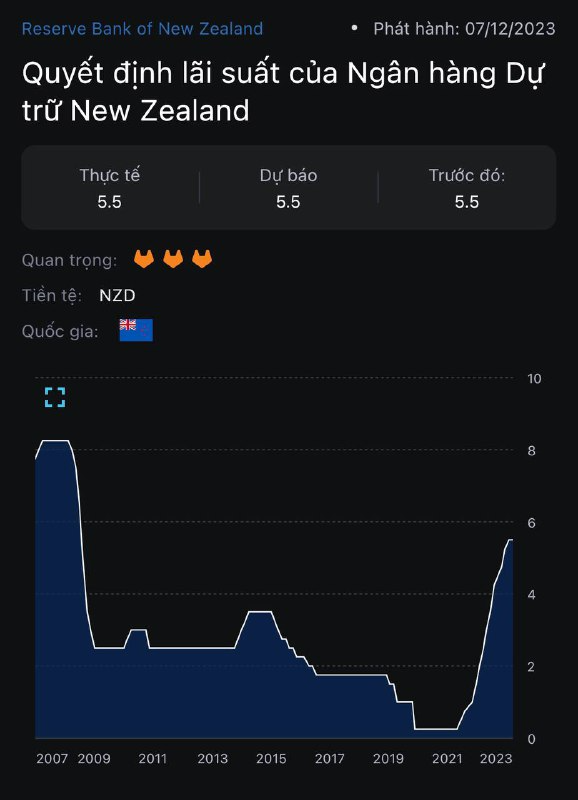Tap the New Zealand flag icon
The image size is (578, 800).
click(x=136, y=330)
